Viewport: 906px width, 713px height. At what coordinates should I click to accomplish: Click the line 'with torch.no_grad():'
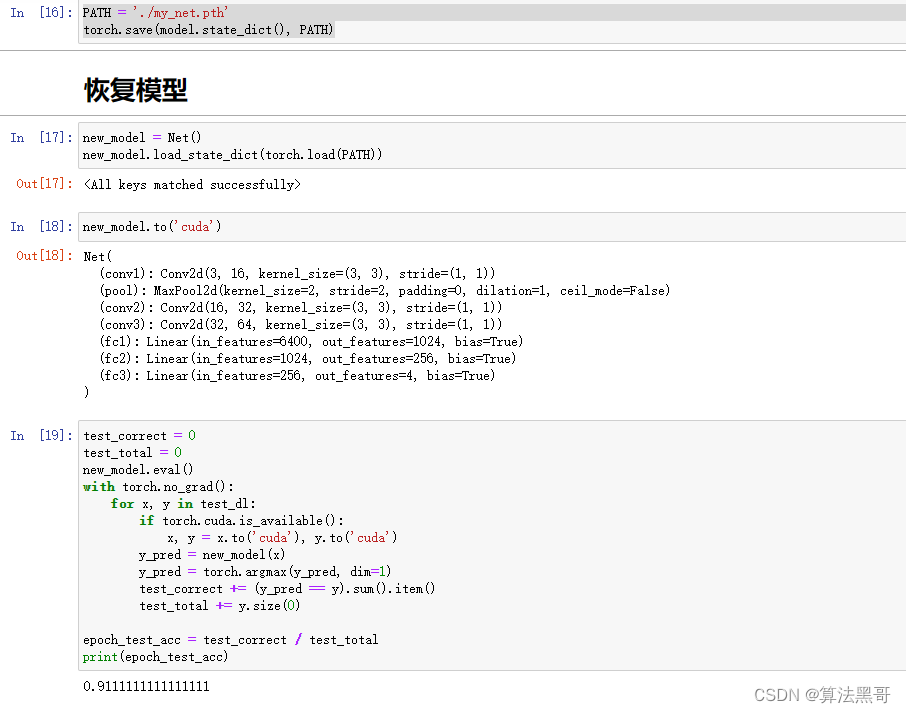click(x=158, y=487)
